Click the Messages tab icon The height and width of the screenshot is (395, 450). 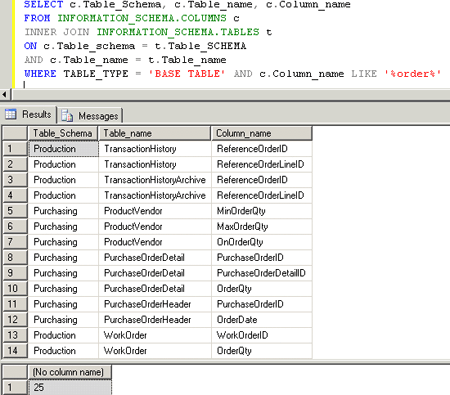coord(67,116)
